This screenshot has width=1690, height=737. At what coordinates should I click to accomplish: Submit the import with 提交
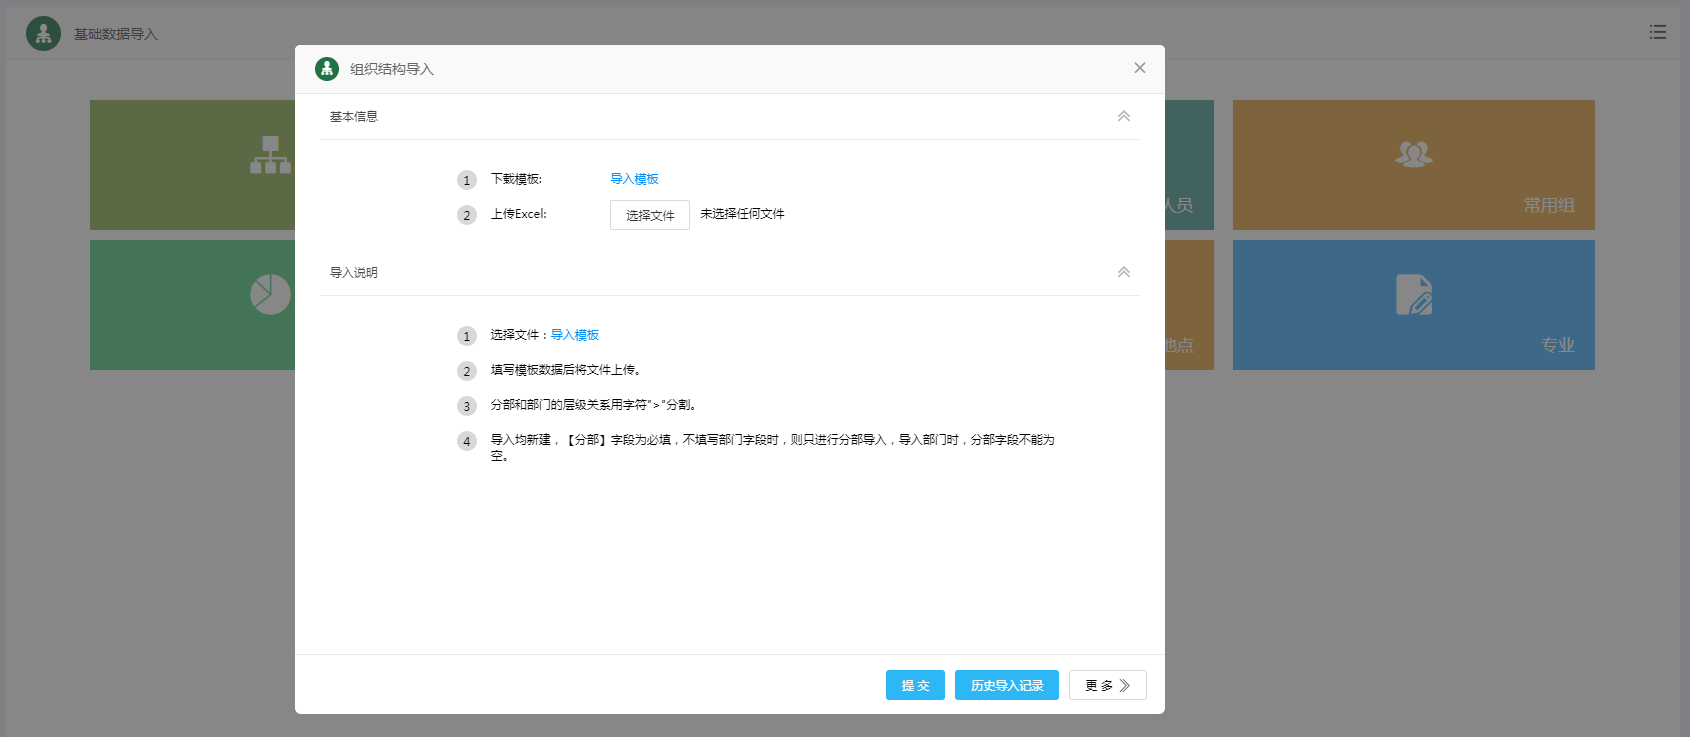[x=914, y=685]
